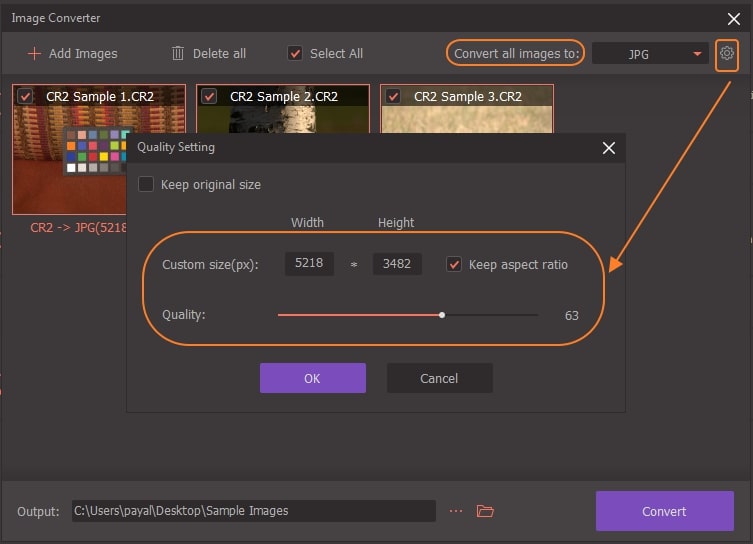Close the Quality Setting dialog
The width and height of the screenshot is (753, 544).
608,148
